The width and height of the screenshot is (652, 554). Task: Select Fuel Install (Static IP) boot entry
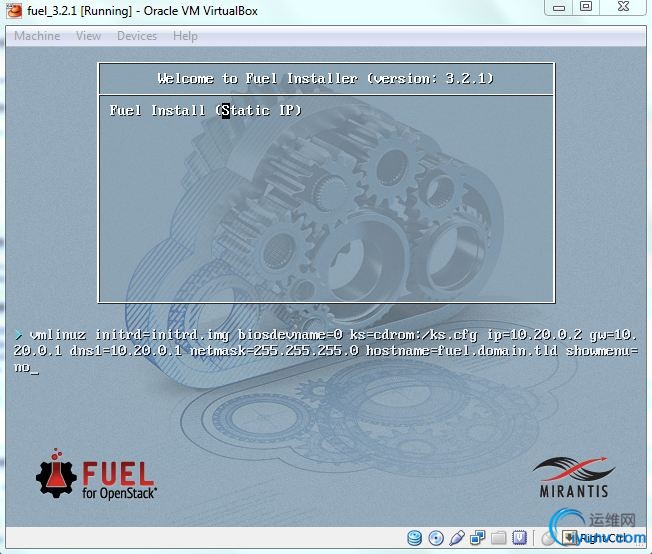pyautogui.click(x=205, y=111)
